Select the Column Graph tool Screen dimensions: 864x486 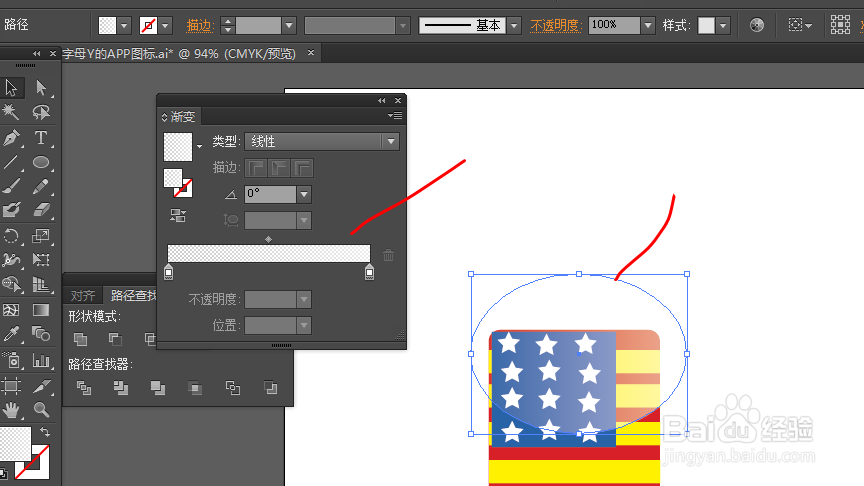click(x=41, y=361)
